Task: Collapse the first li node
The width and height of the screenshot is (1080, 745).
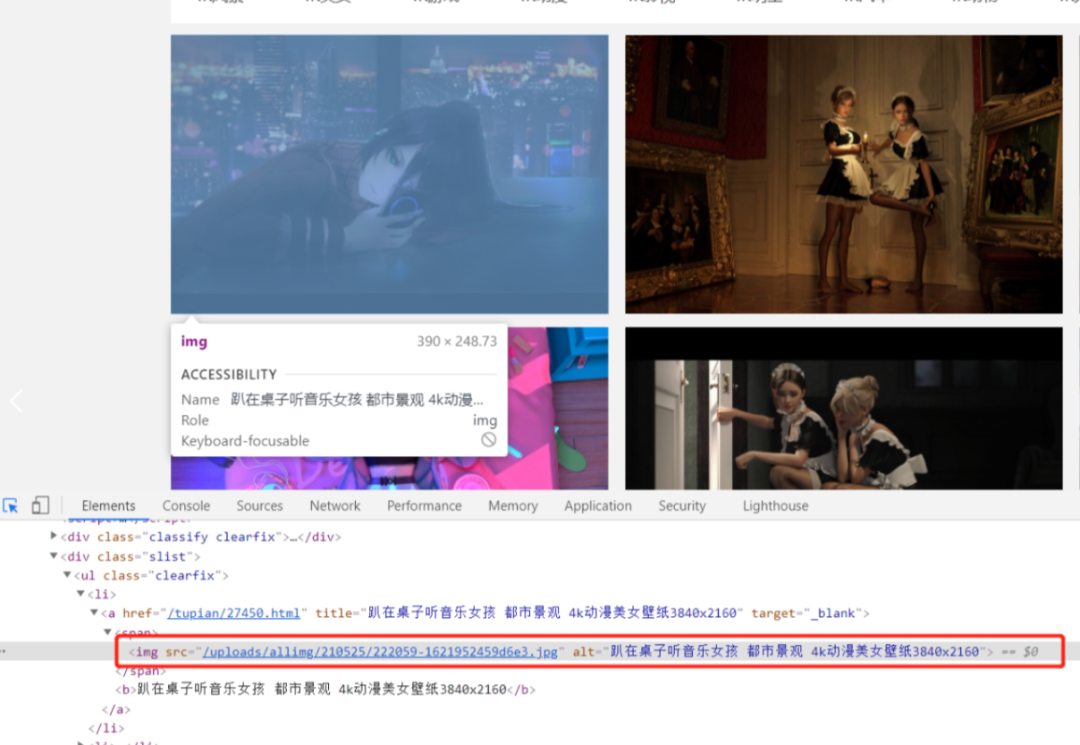Action: point(81,594)
